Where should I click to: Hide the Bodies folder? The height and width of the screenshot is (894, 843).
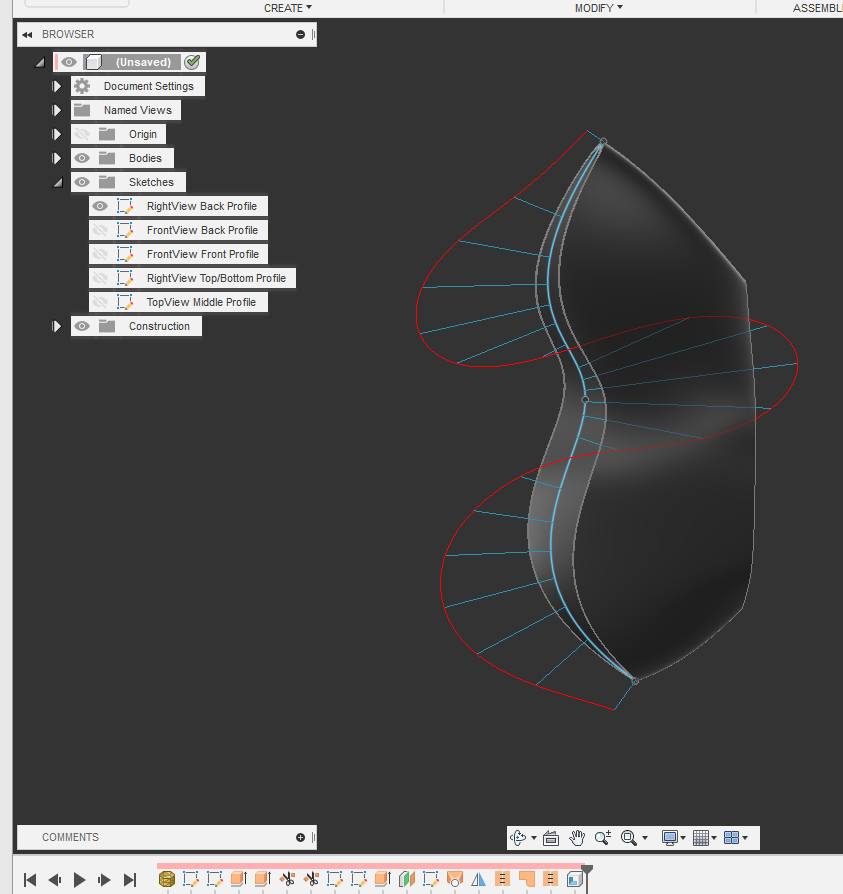pos(82,159)
